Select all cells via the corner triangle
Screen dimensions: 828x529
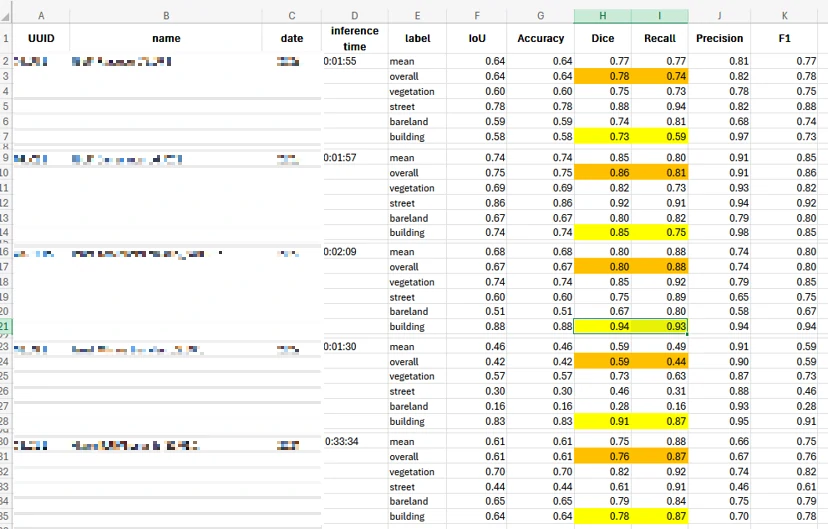coord(6,16)
